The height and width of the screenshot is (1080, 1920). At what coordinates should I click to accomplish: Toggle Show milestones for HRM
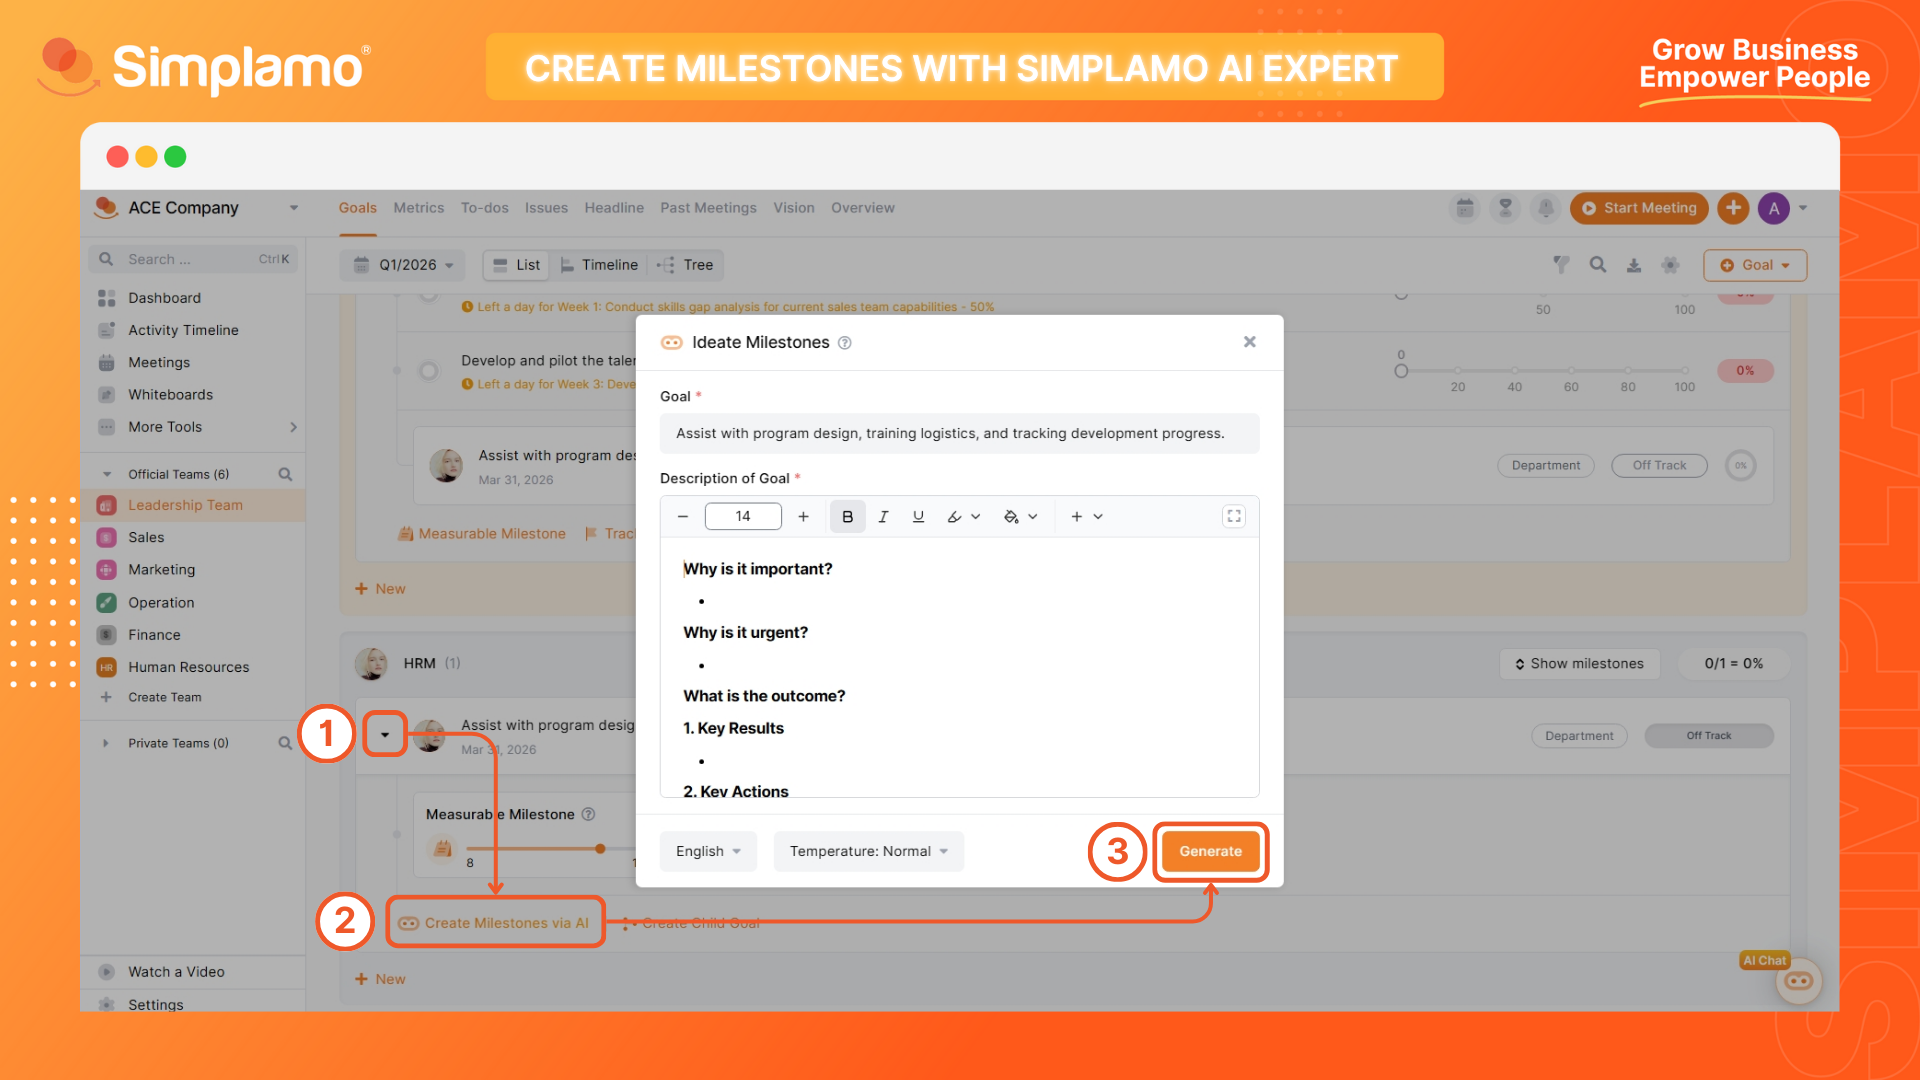1579,664
